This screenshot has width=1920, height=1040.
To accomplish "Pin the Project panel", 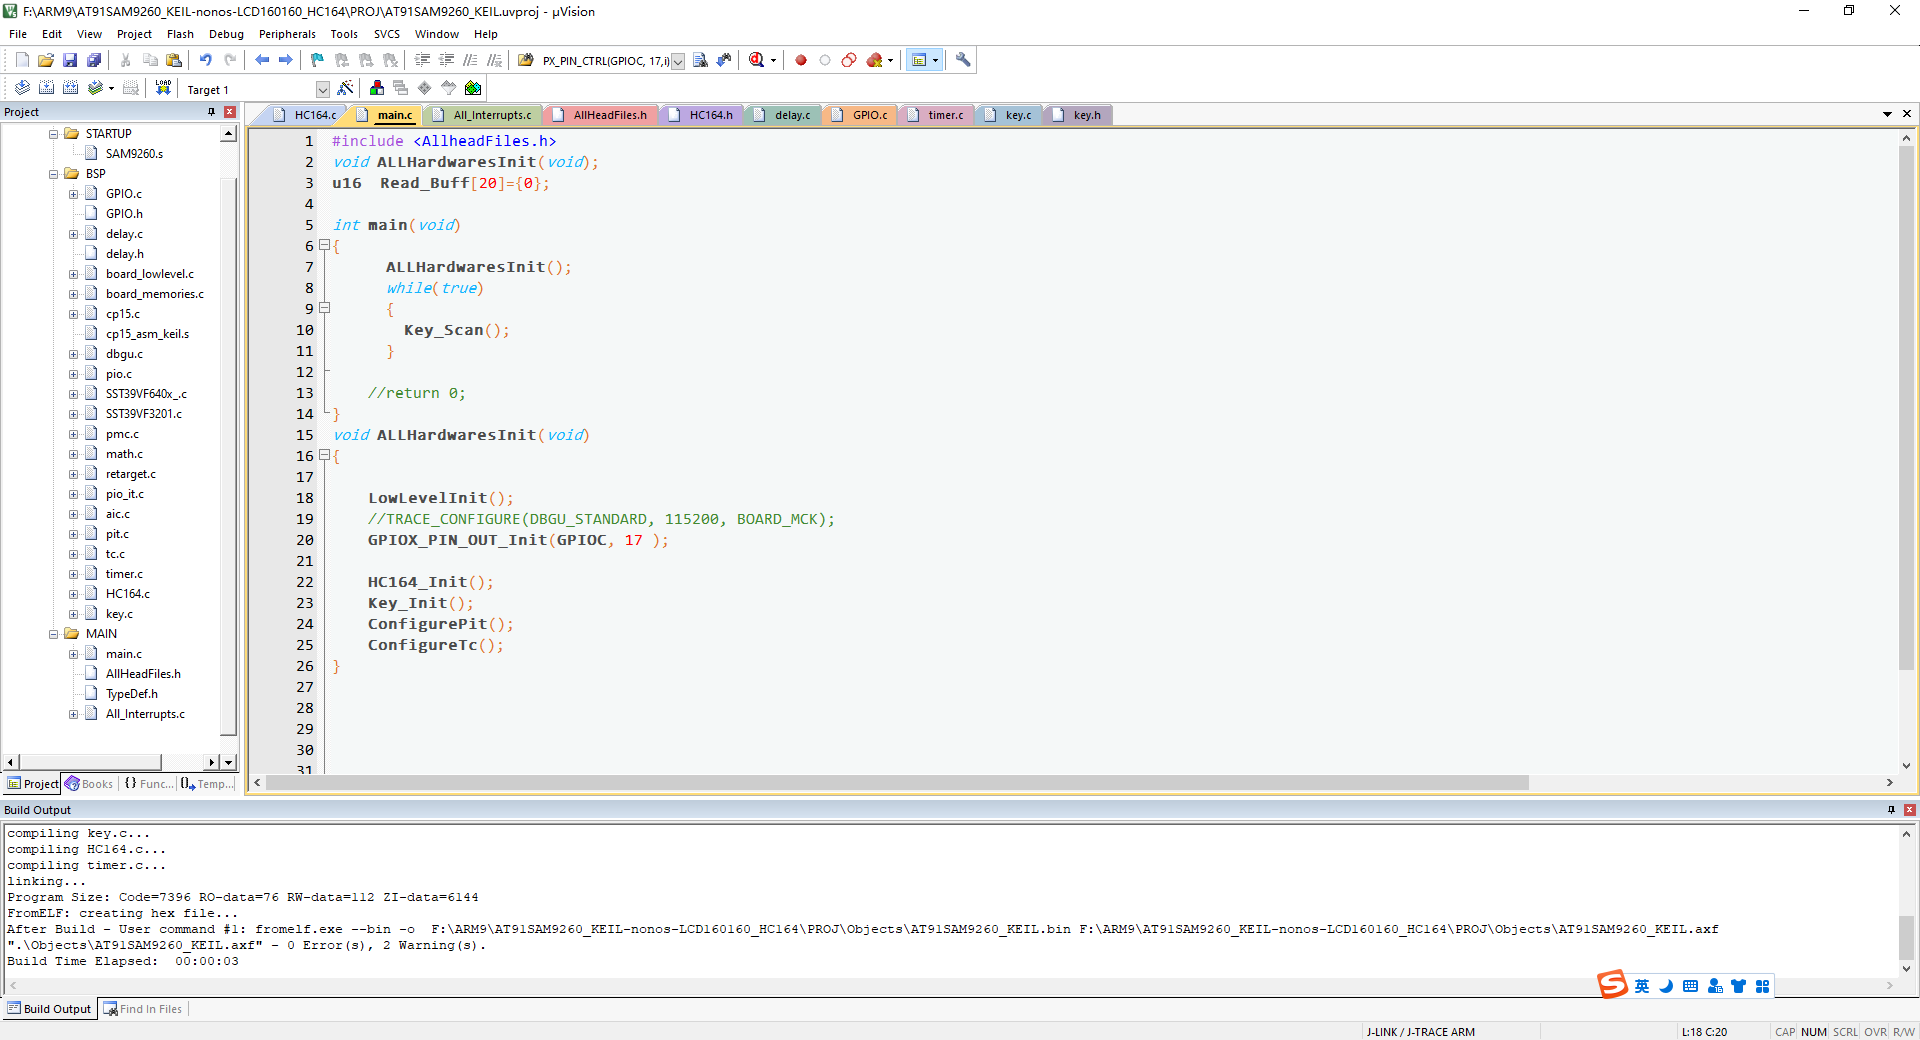I will click(x=211, y=112).
